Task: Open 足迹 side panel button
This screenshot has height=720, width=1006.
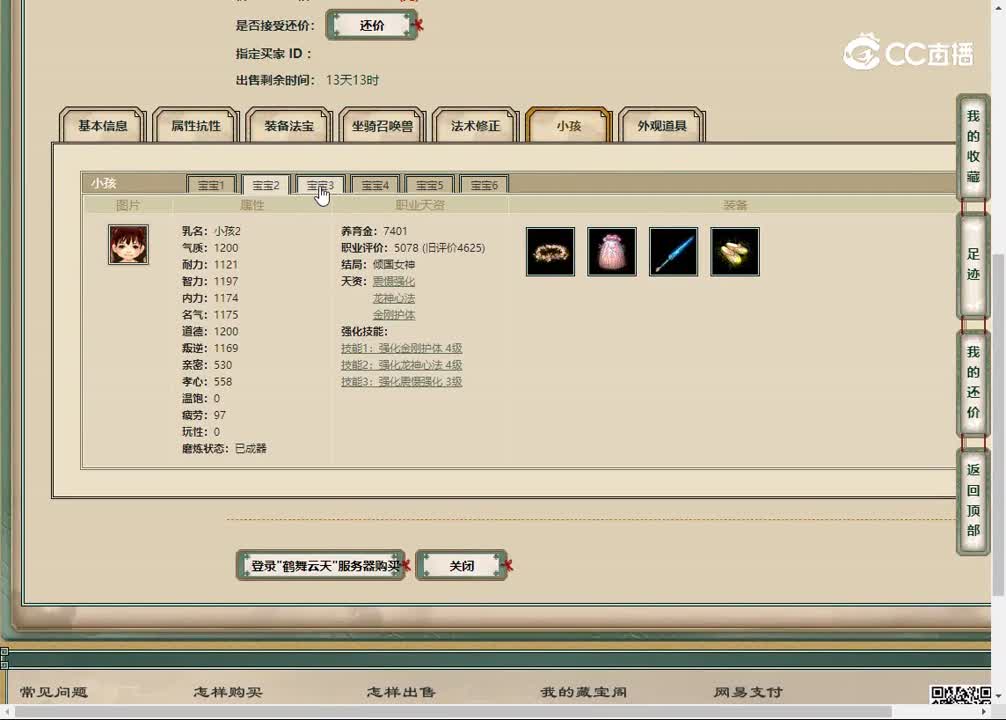Action: tap(973, 264)
